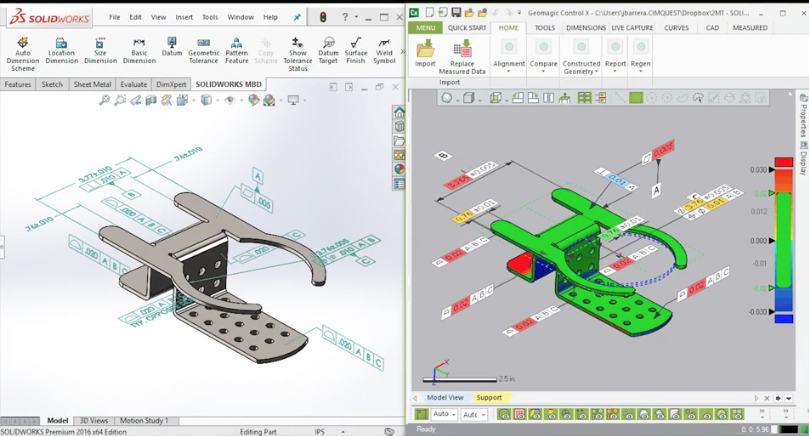
Task: Open the second Auto dropdown in Geomagic
Action: point(474,414)
